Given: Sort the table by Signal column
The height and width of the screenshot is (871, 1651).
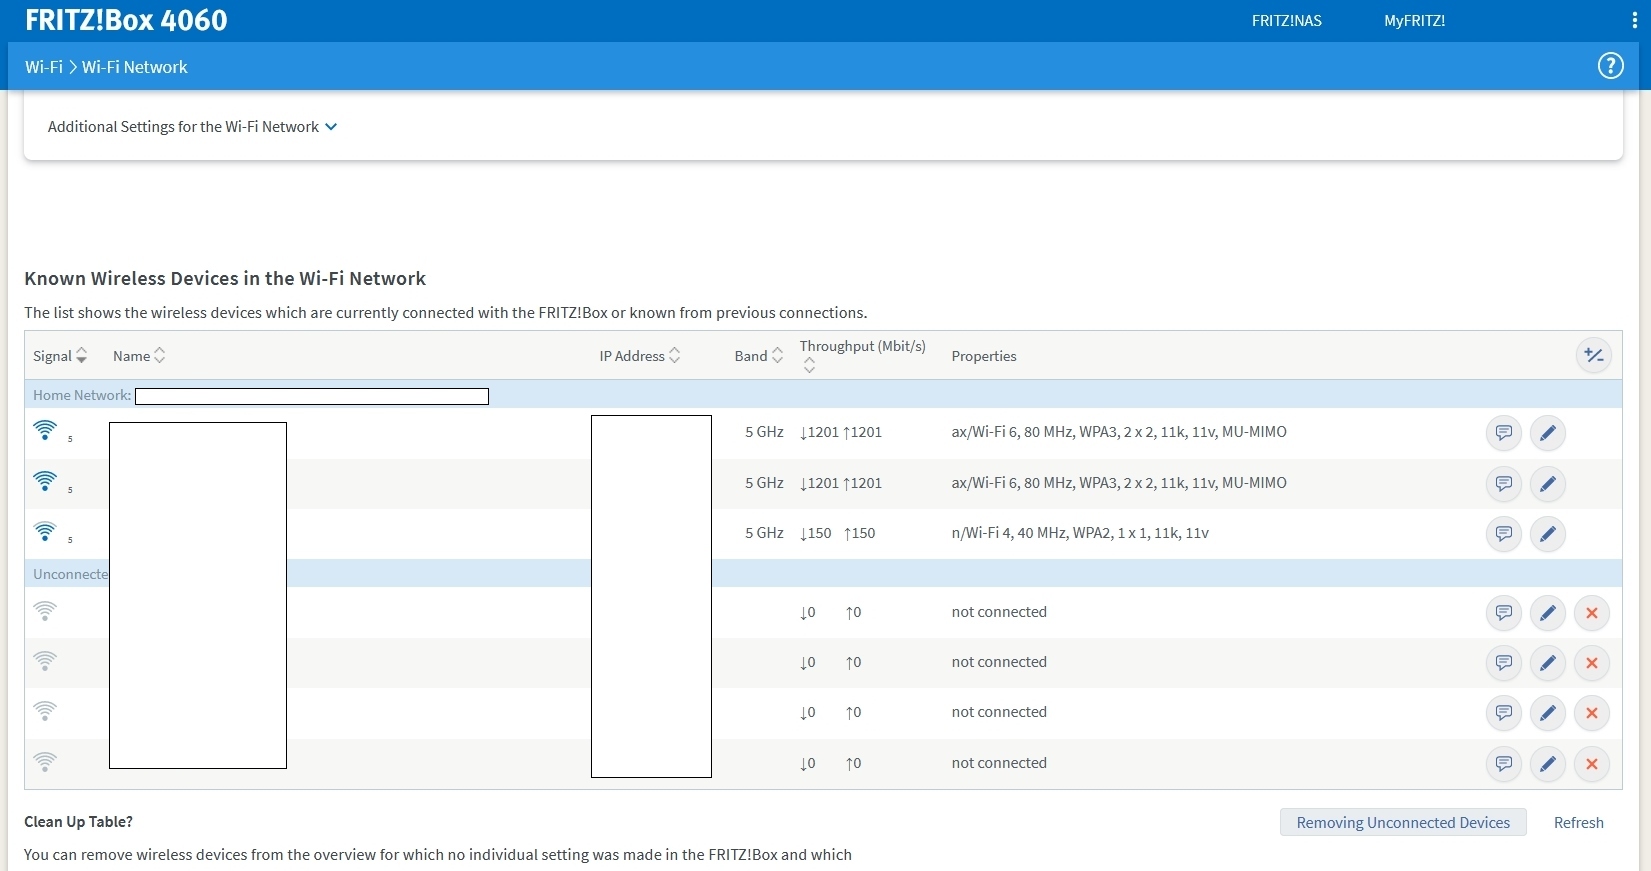Looking at the screenshot, I should point(60,356).
